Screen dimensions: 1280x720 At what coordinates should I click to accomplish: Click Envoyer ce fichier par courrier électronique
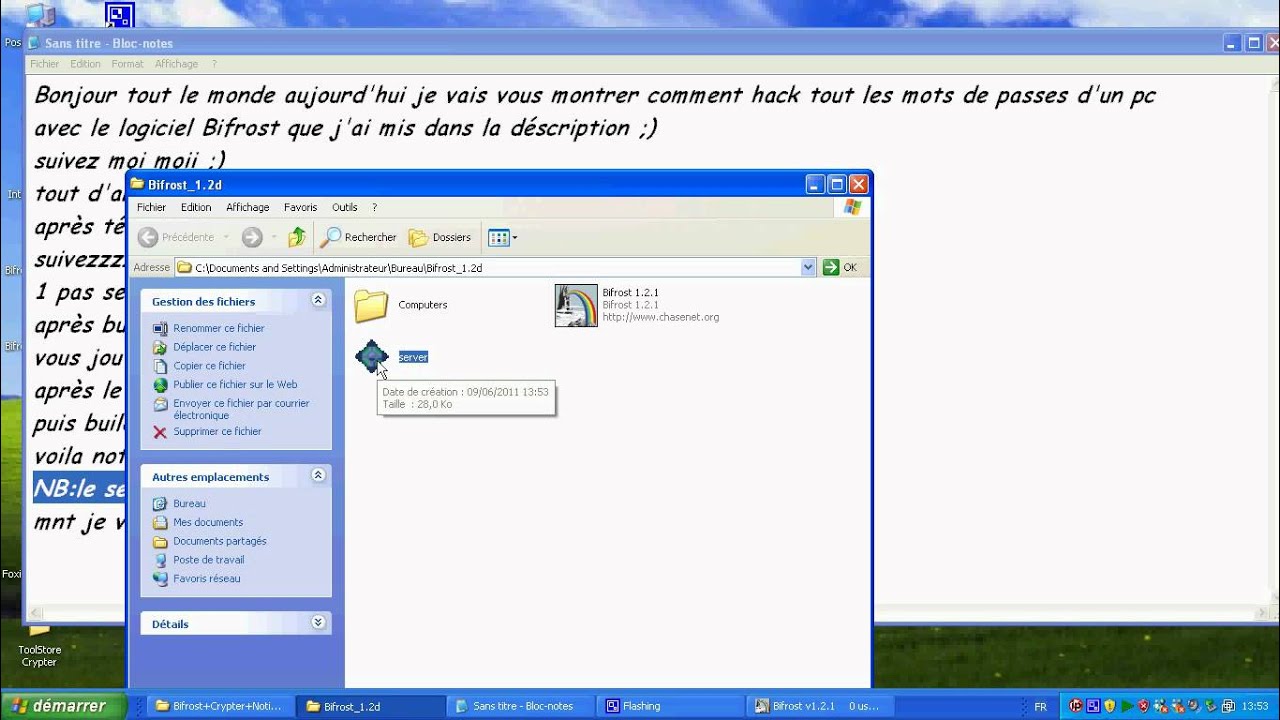[x=241, y=409]
